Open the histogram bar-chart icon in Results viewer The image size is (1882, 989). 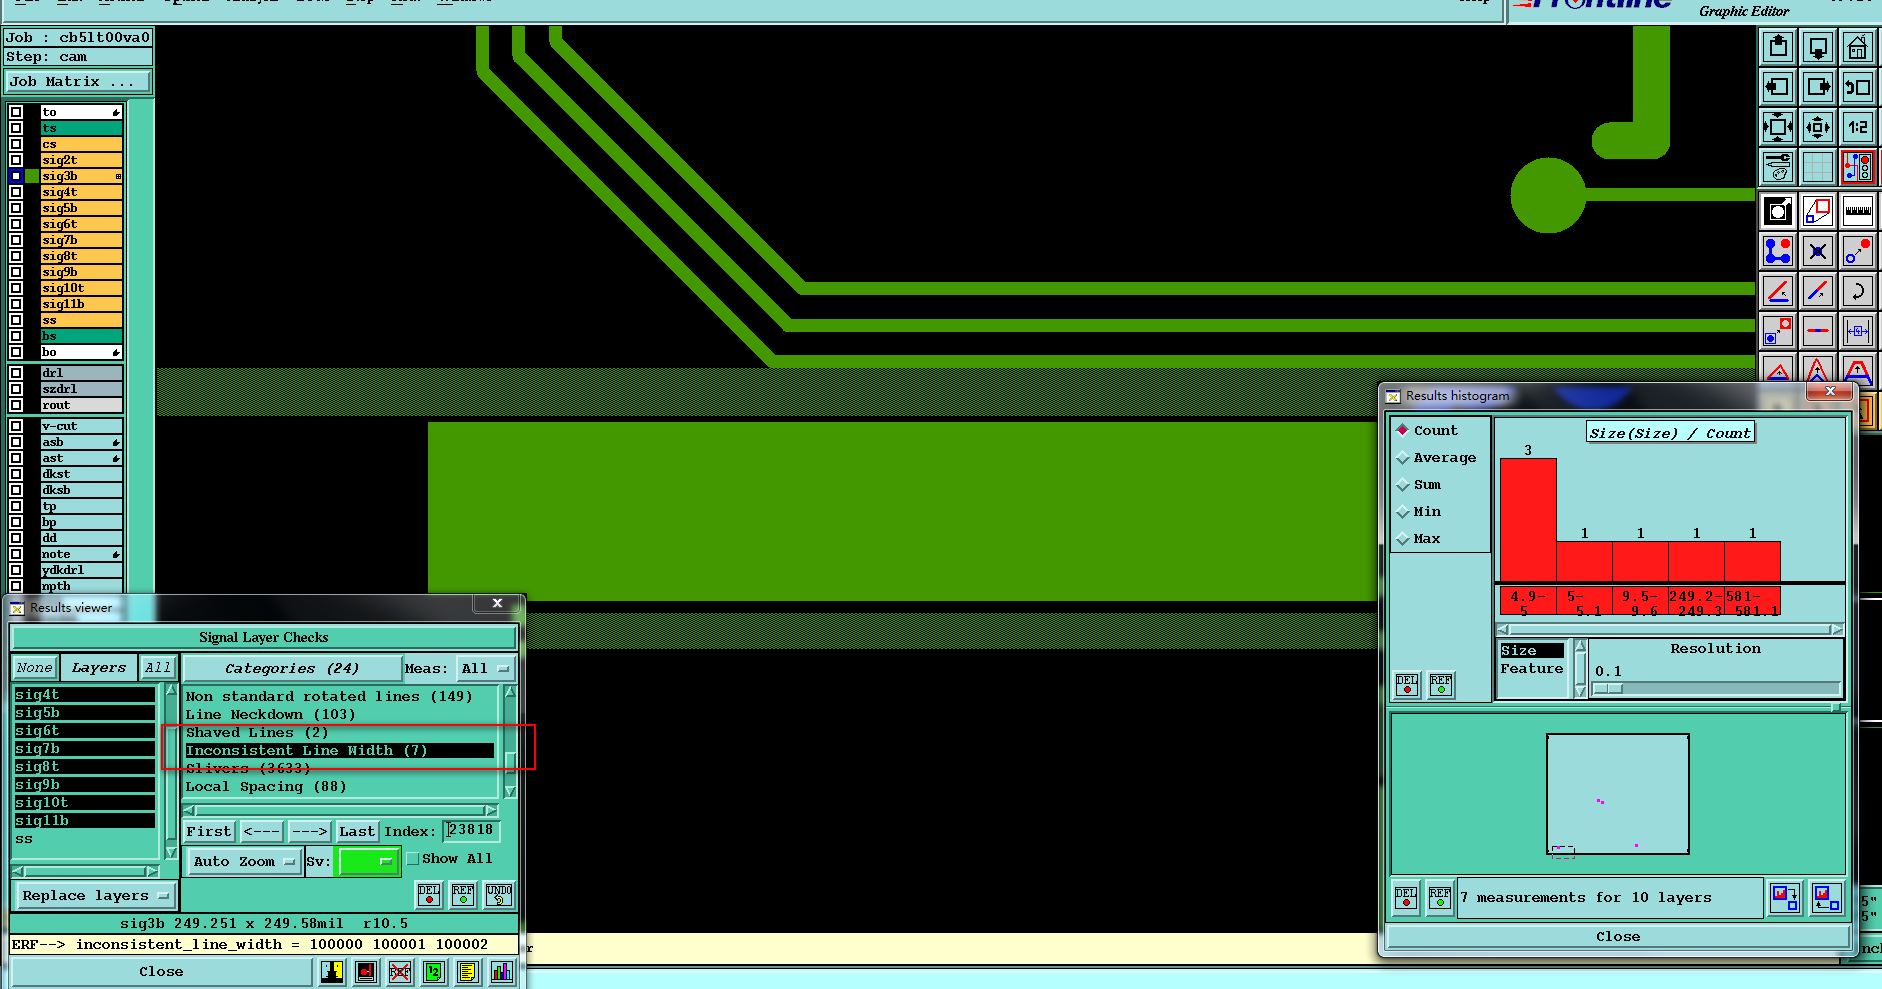coord(502,971)
